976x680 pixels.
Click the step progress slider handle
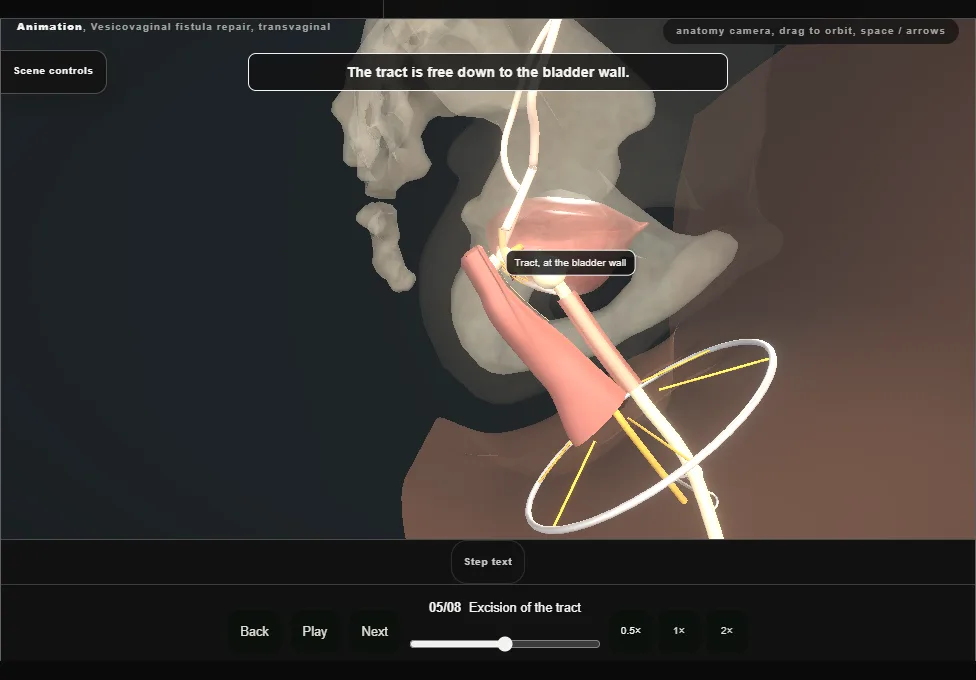click(505, 644)
